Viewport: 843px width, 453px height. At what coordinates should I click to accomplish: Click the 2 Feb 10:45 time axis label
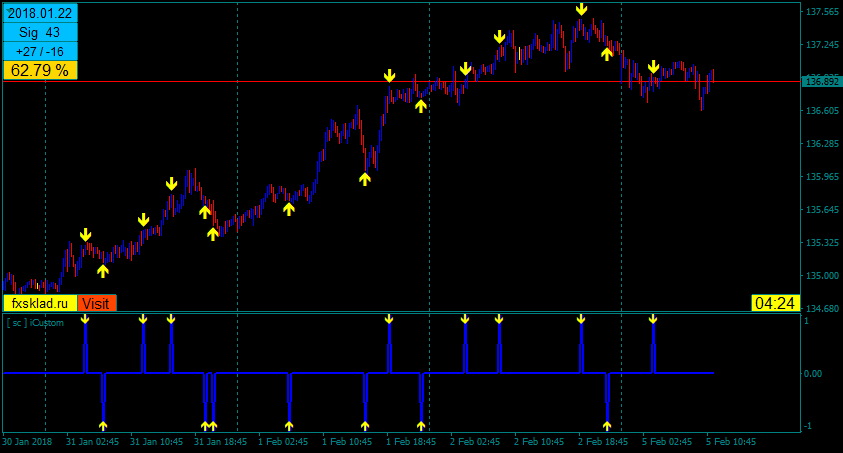tap(539, 442)
